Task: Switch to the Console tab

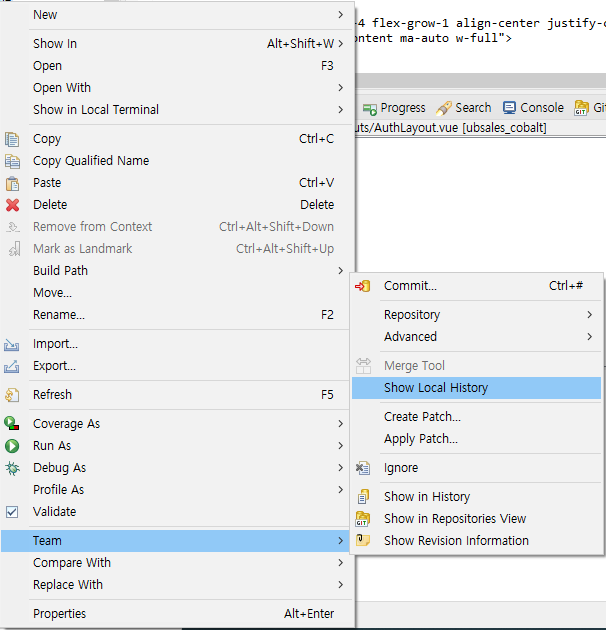Action: 534,108
